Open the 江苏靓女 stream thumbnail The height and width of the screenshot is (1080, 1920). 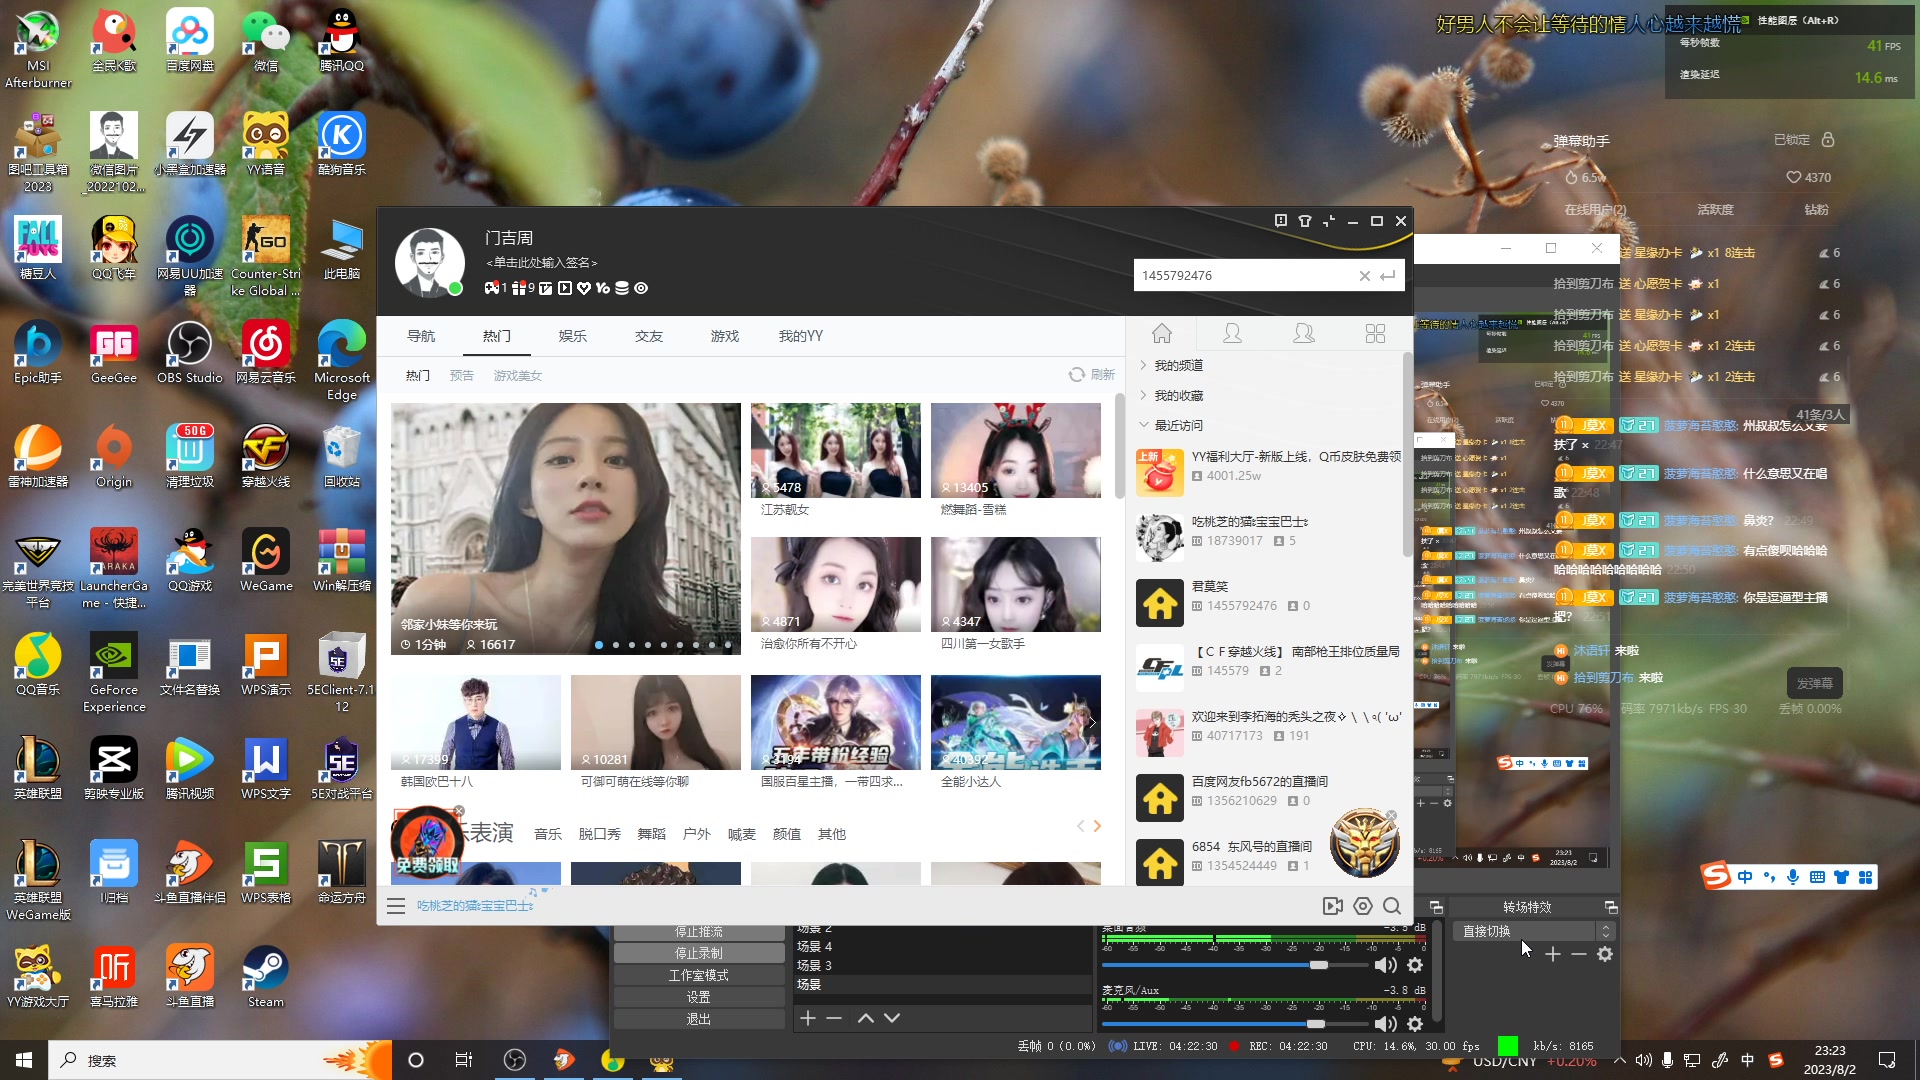tap(835, 451)
